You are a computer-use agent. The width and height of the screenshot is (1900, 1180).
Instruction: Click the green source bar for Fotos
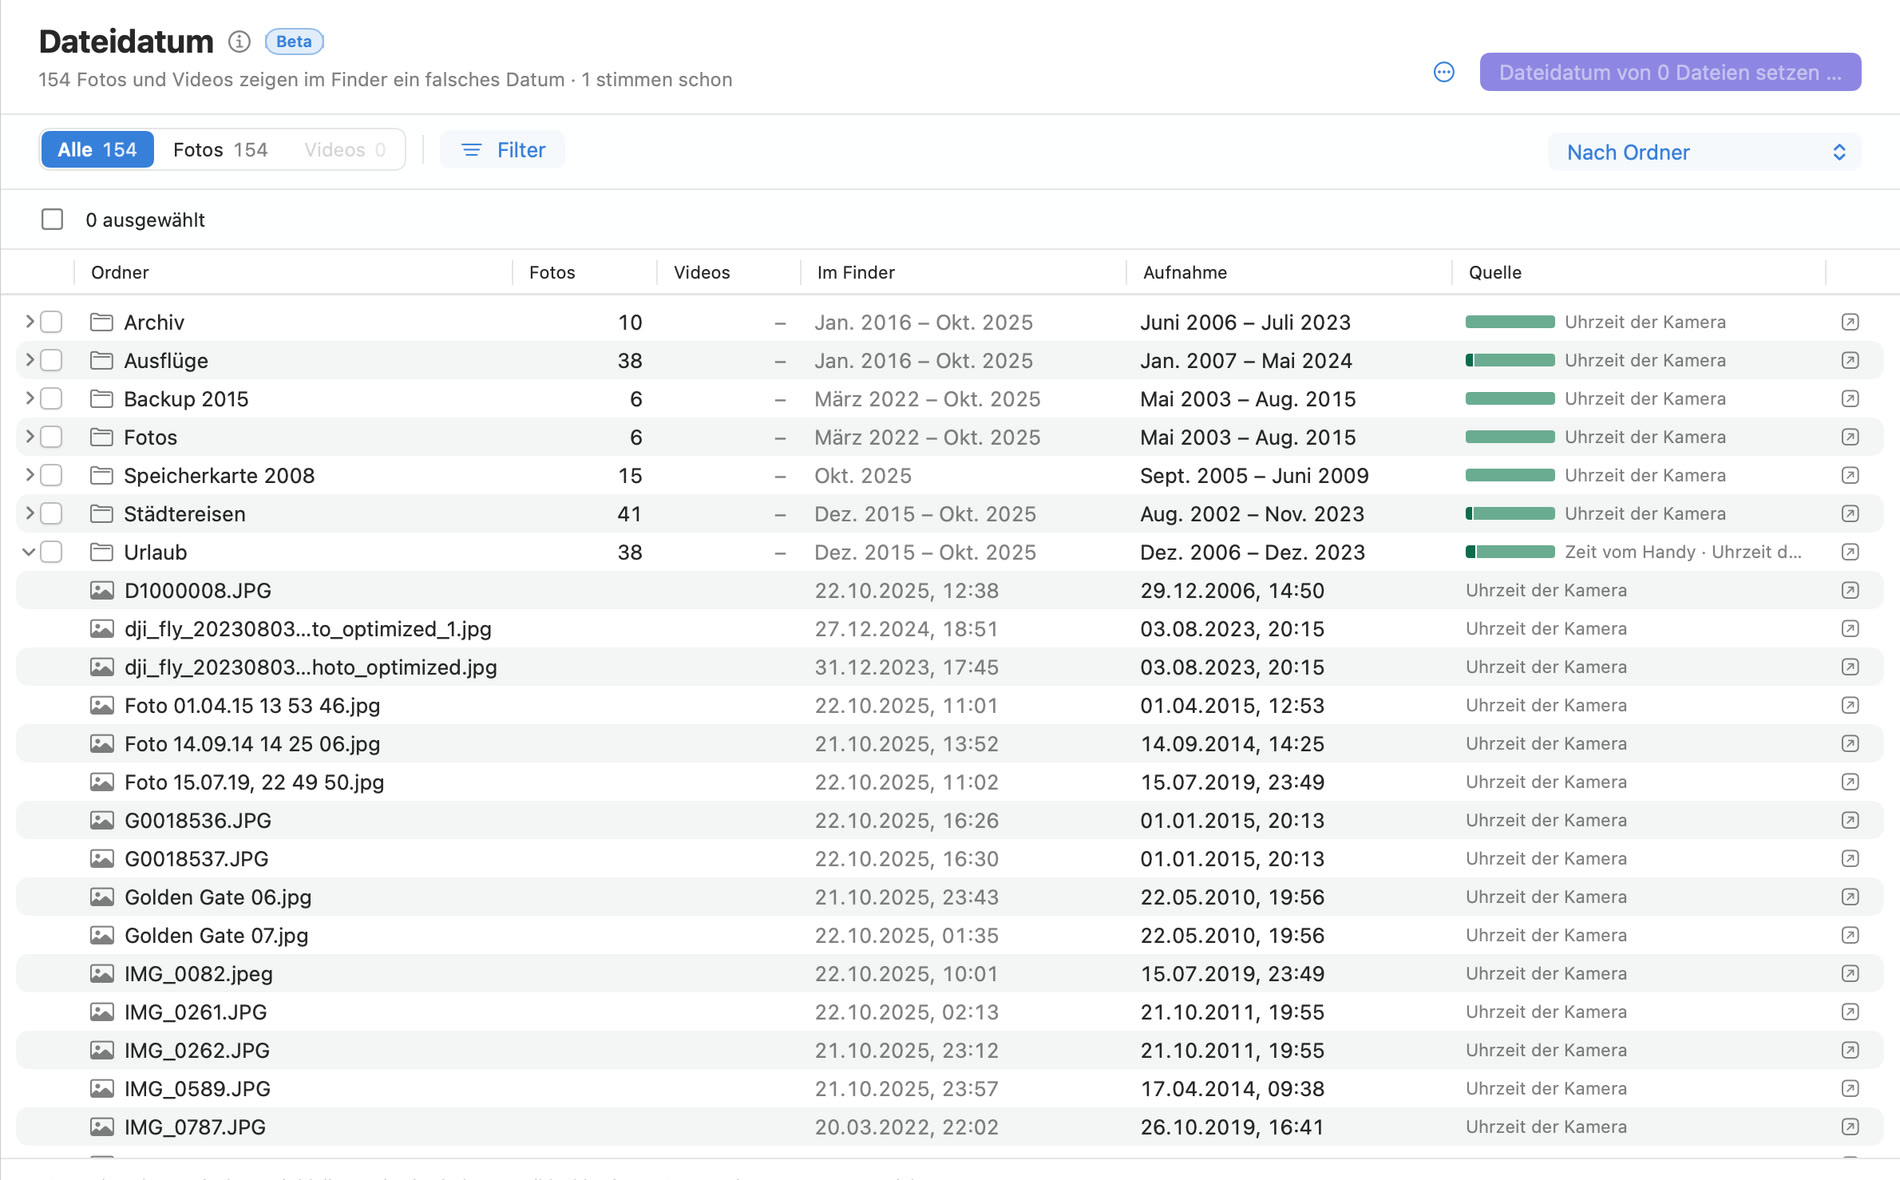(x=1510, y=437)
